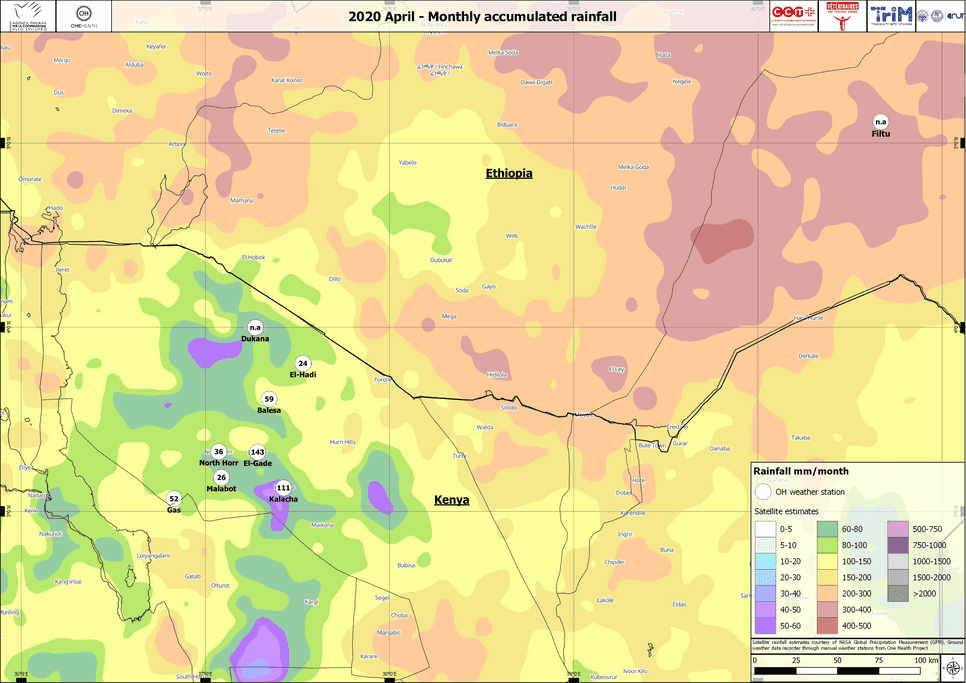Select the CNR logo at top right
Viewport: 966px width, 683px height.
(x=938, y=15)
